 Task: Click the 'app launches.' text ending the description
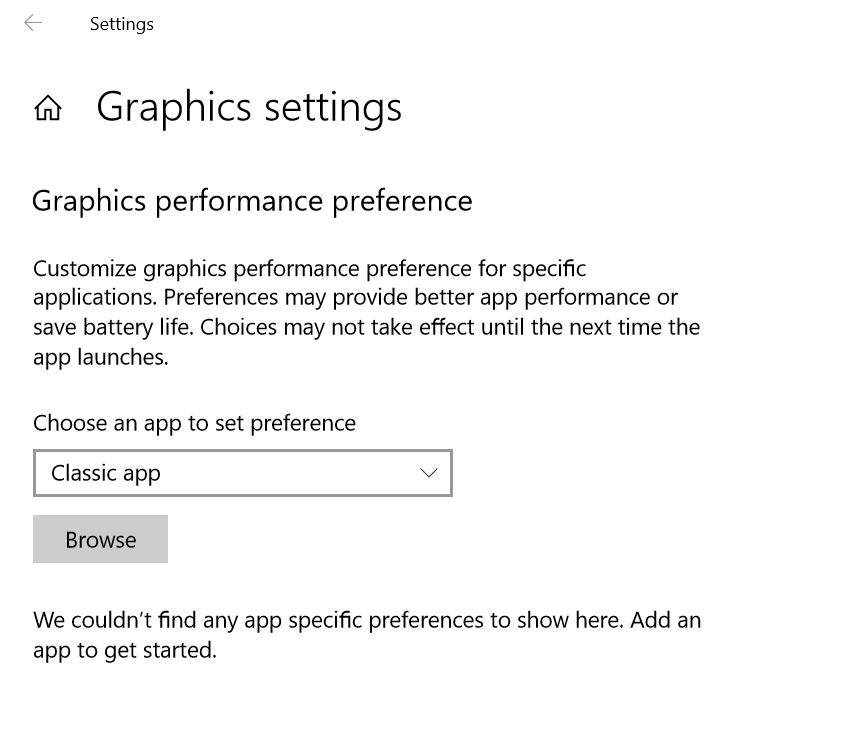point(100,357)
